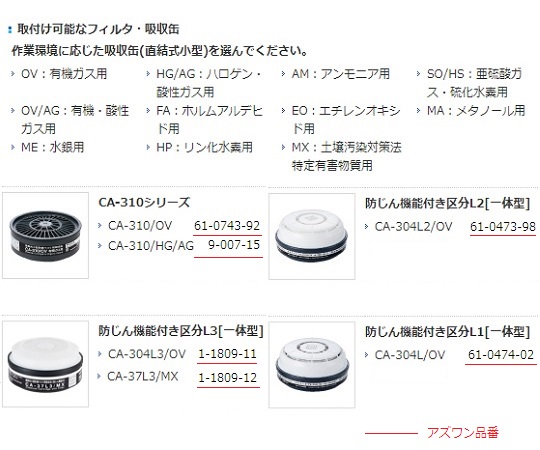Click the arrow beside OV：有機ガス用
The image size is (540, 450).
(x=13, y=73)
